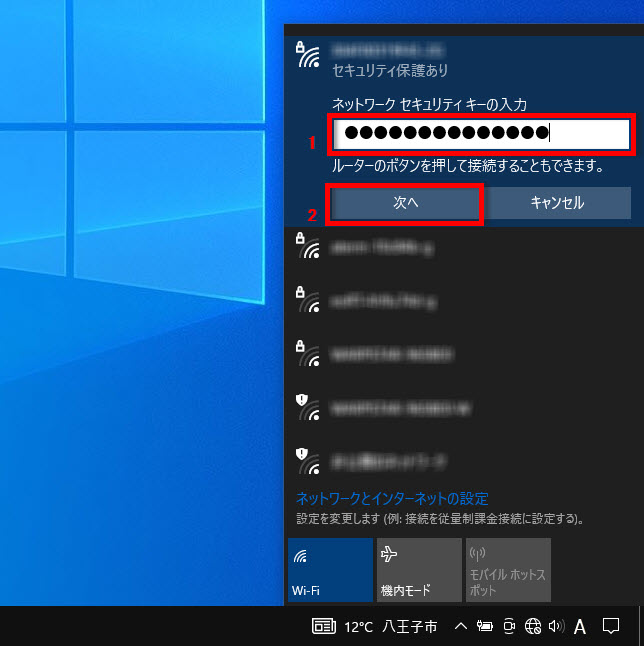
Task: Click the battery icon in the taskbar
Action: point(484,627)
